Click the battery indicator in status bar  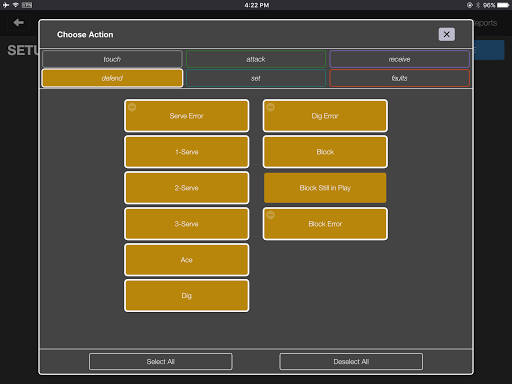(x=503, y=5)
